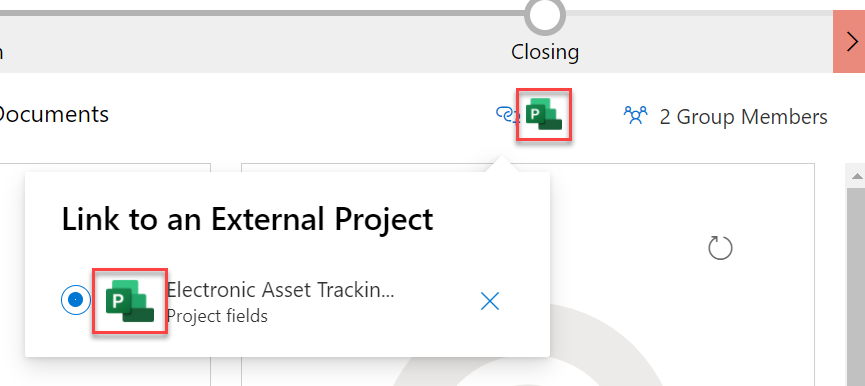Click the Electronic Asset Trackin... project name

pos(280,290)
